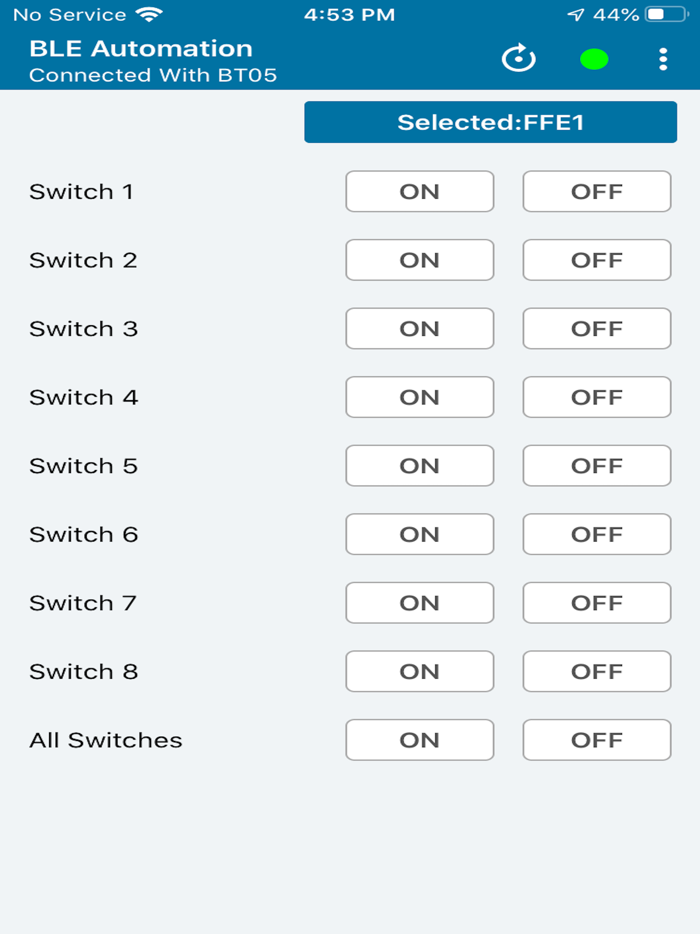
Task: Turn All Switches OFF
Action: [596, 740]
